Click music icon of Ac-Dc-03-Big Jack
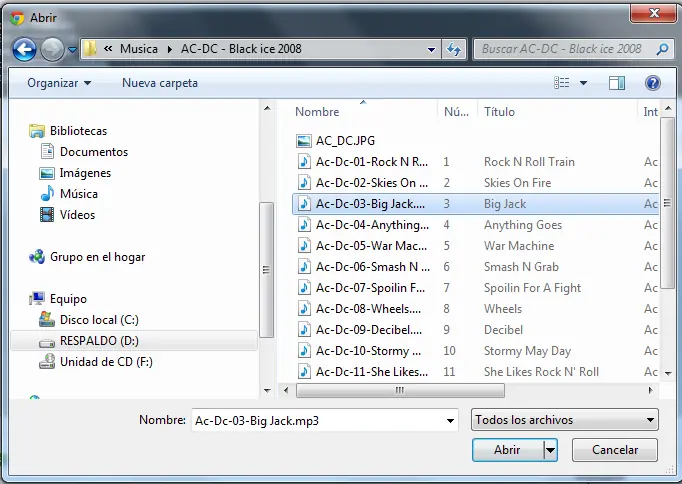This screenshot has height=484, width=682. [x=304, y=204]
